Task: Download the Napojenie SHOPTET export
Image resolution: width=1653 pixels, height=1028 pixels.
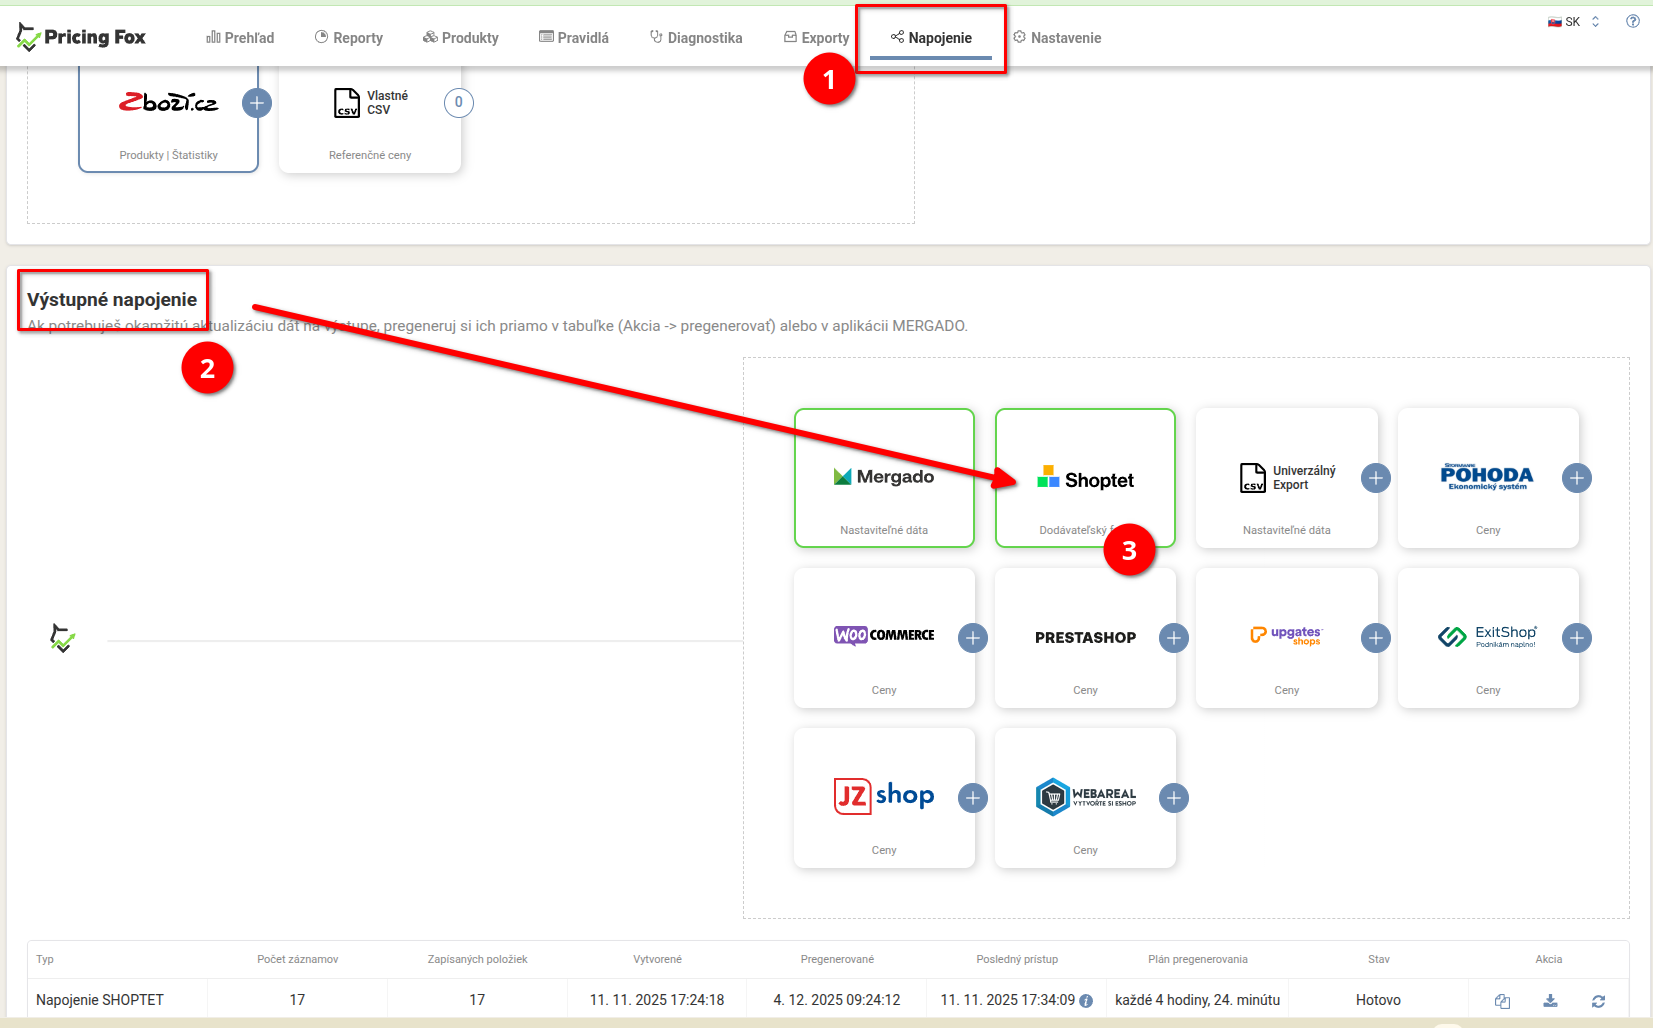Action: (x=1550, y=1001)
